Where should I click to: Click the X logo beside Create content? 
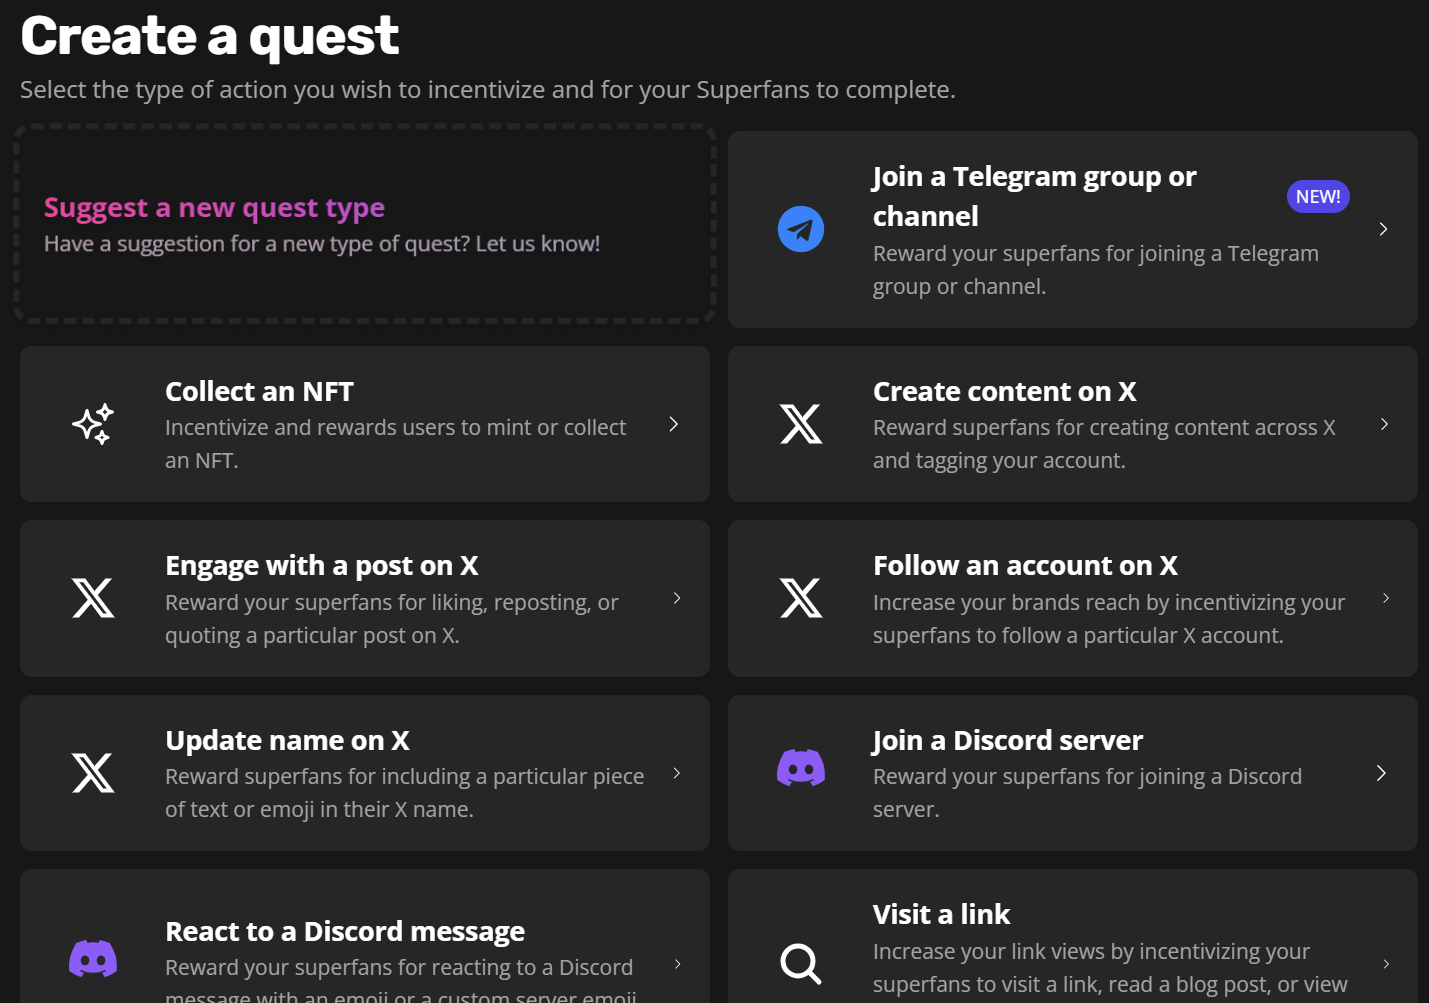tap(801, 424)
